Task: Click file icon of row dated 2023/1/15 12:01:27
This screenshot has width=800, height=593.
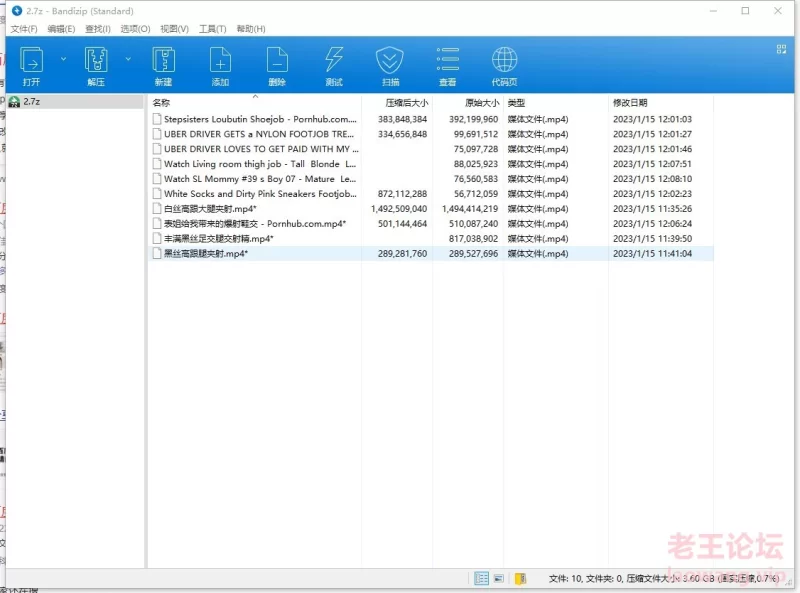Action: 157,134
